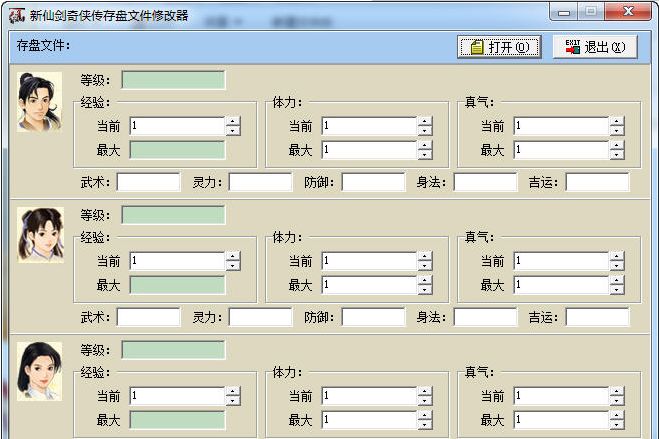Click the app icon in the title bar
The image size is (659, 439).
coord(17,16)
